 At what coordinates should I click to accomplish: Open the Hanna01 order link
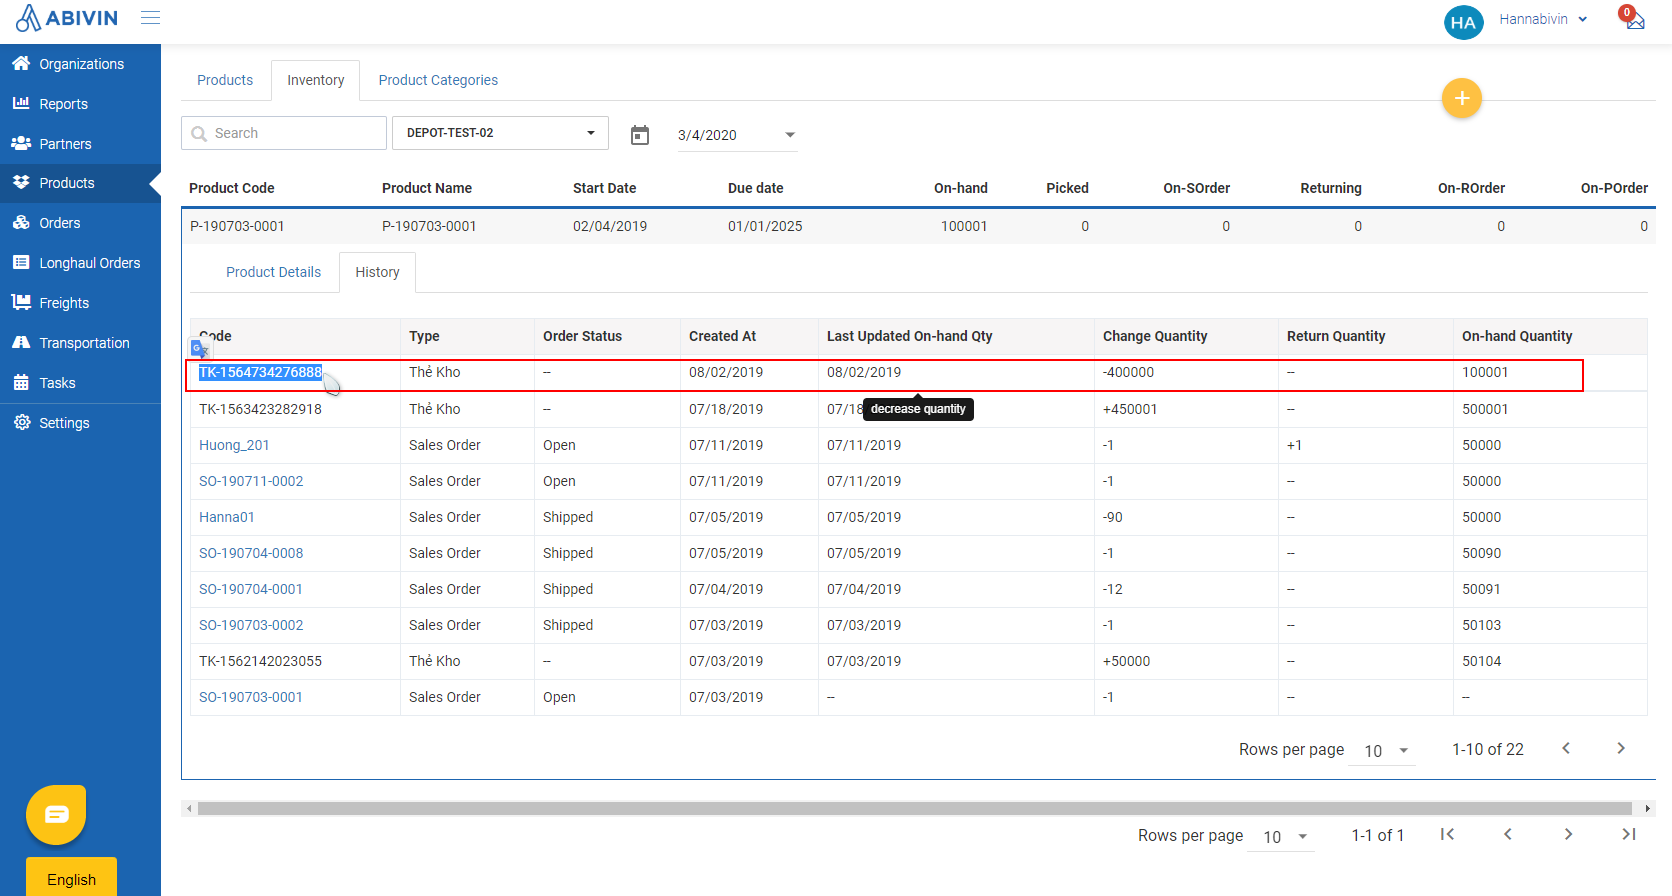point(227,517)
